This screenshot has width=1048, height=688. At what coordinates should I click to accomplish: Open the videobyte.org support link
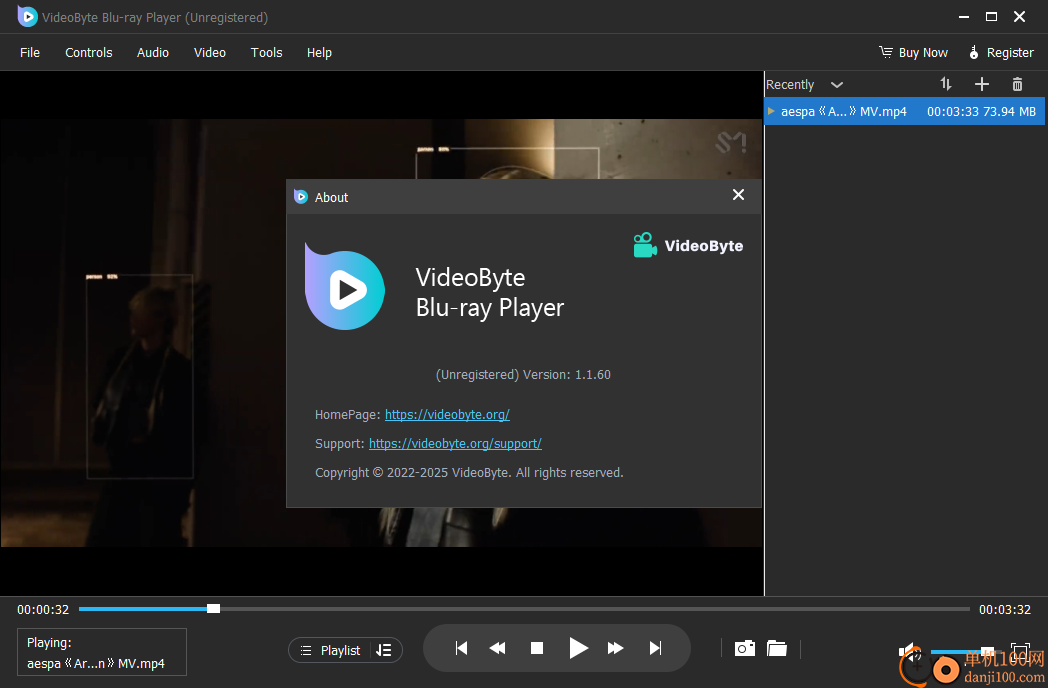point(455,444)
